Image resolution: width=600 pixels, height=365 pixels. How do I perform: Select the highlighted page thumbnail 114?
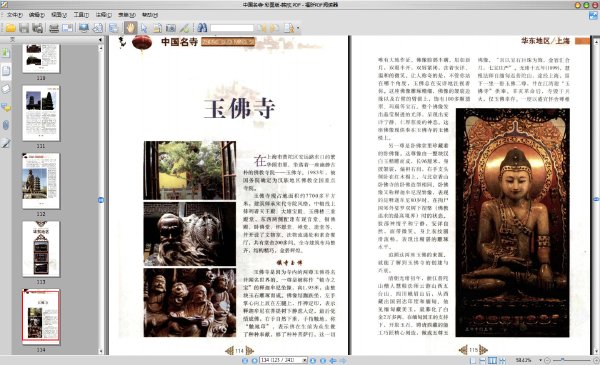(x=41, y=316)
